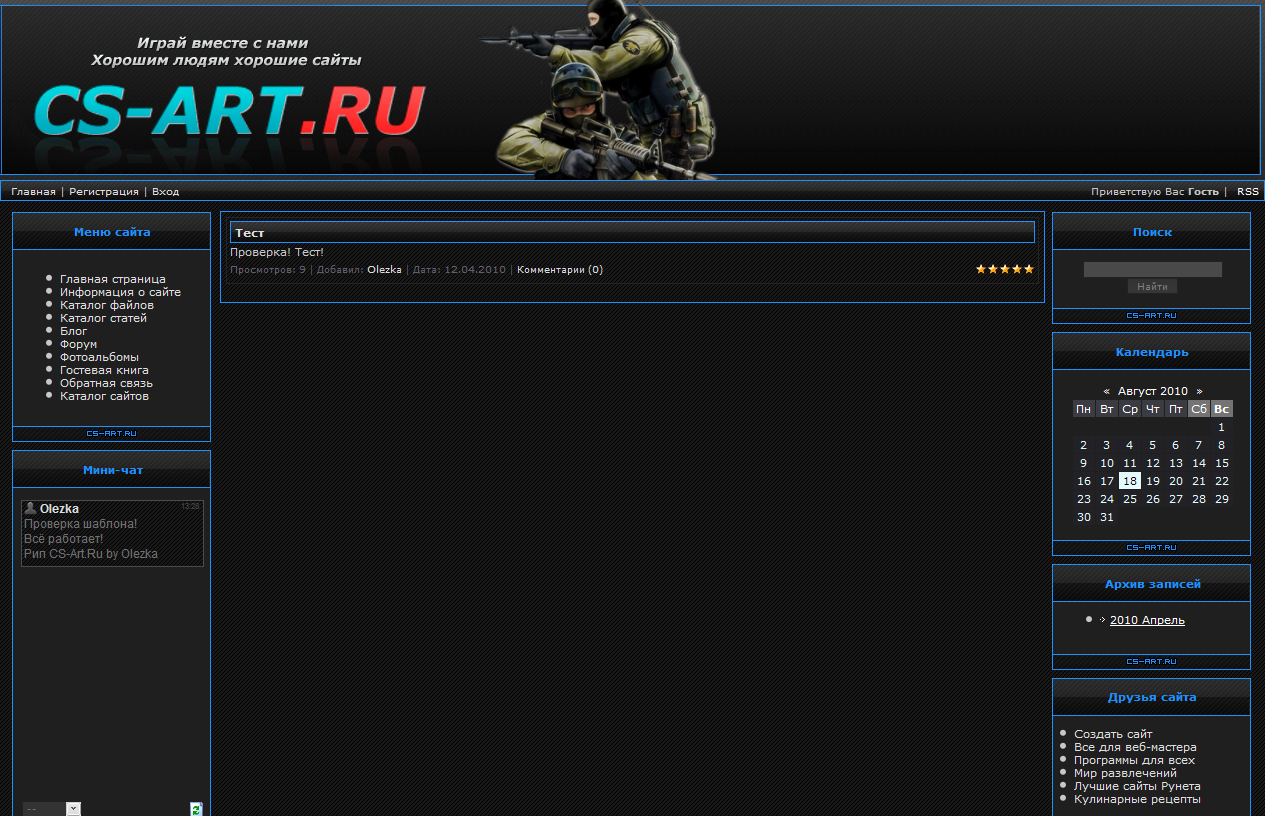Image resolution: width=1265 pixels, height=816 pixels.
Task: Open the Форум section from the site menu
Action: 80,343
